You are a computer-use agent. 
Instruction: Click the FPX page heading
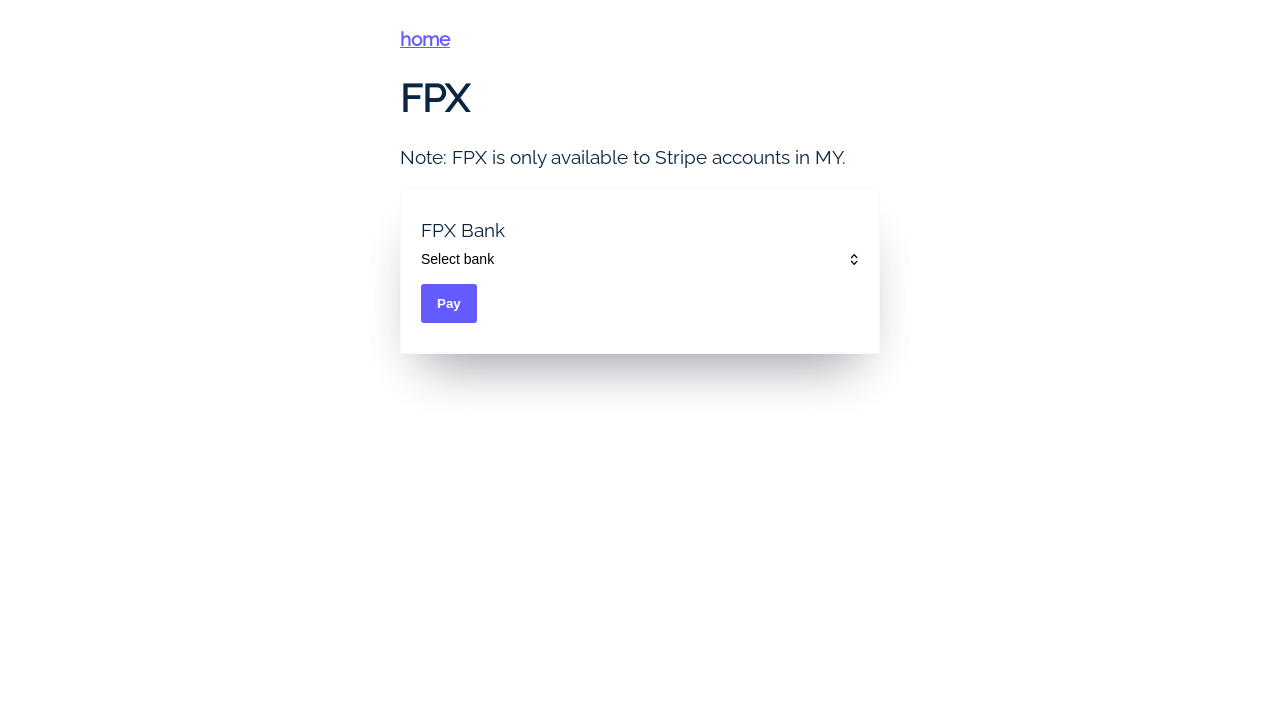435,98
